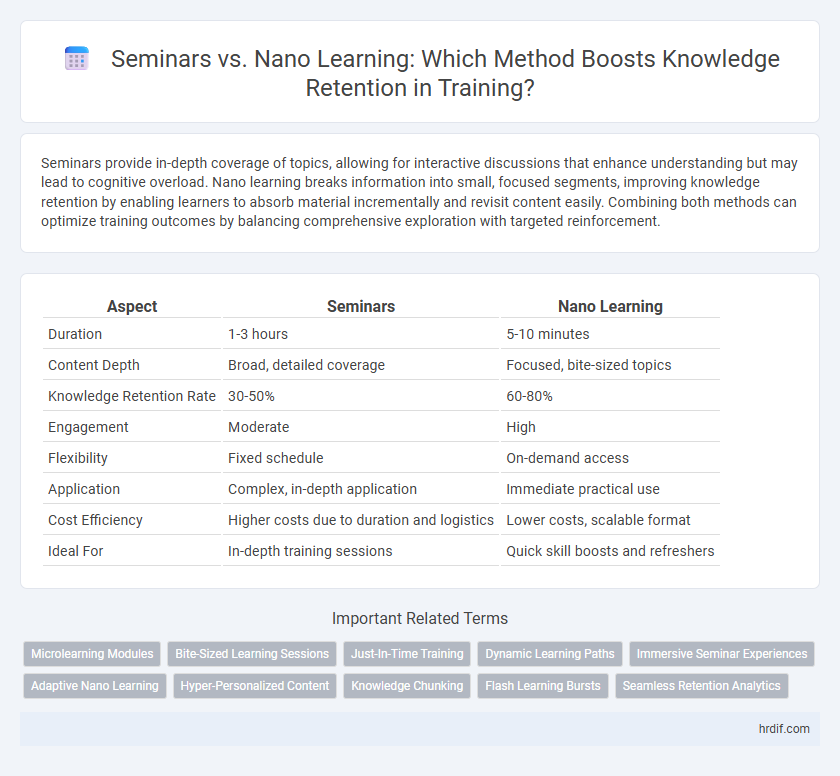Click the calendar icon beside the title
This screenshot has height=776, width=840.
coord(77,58)
